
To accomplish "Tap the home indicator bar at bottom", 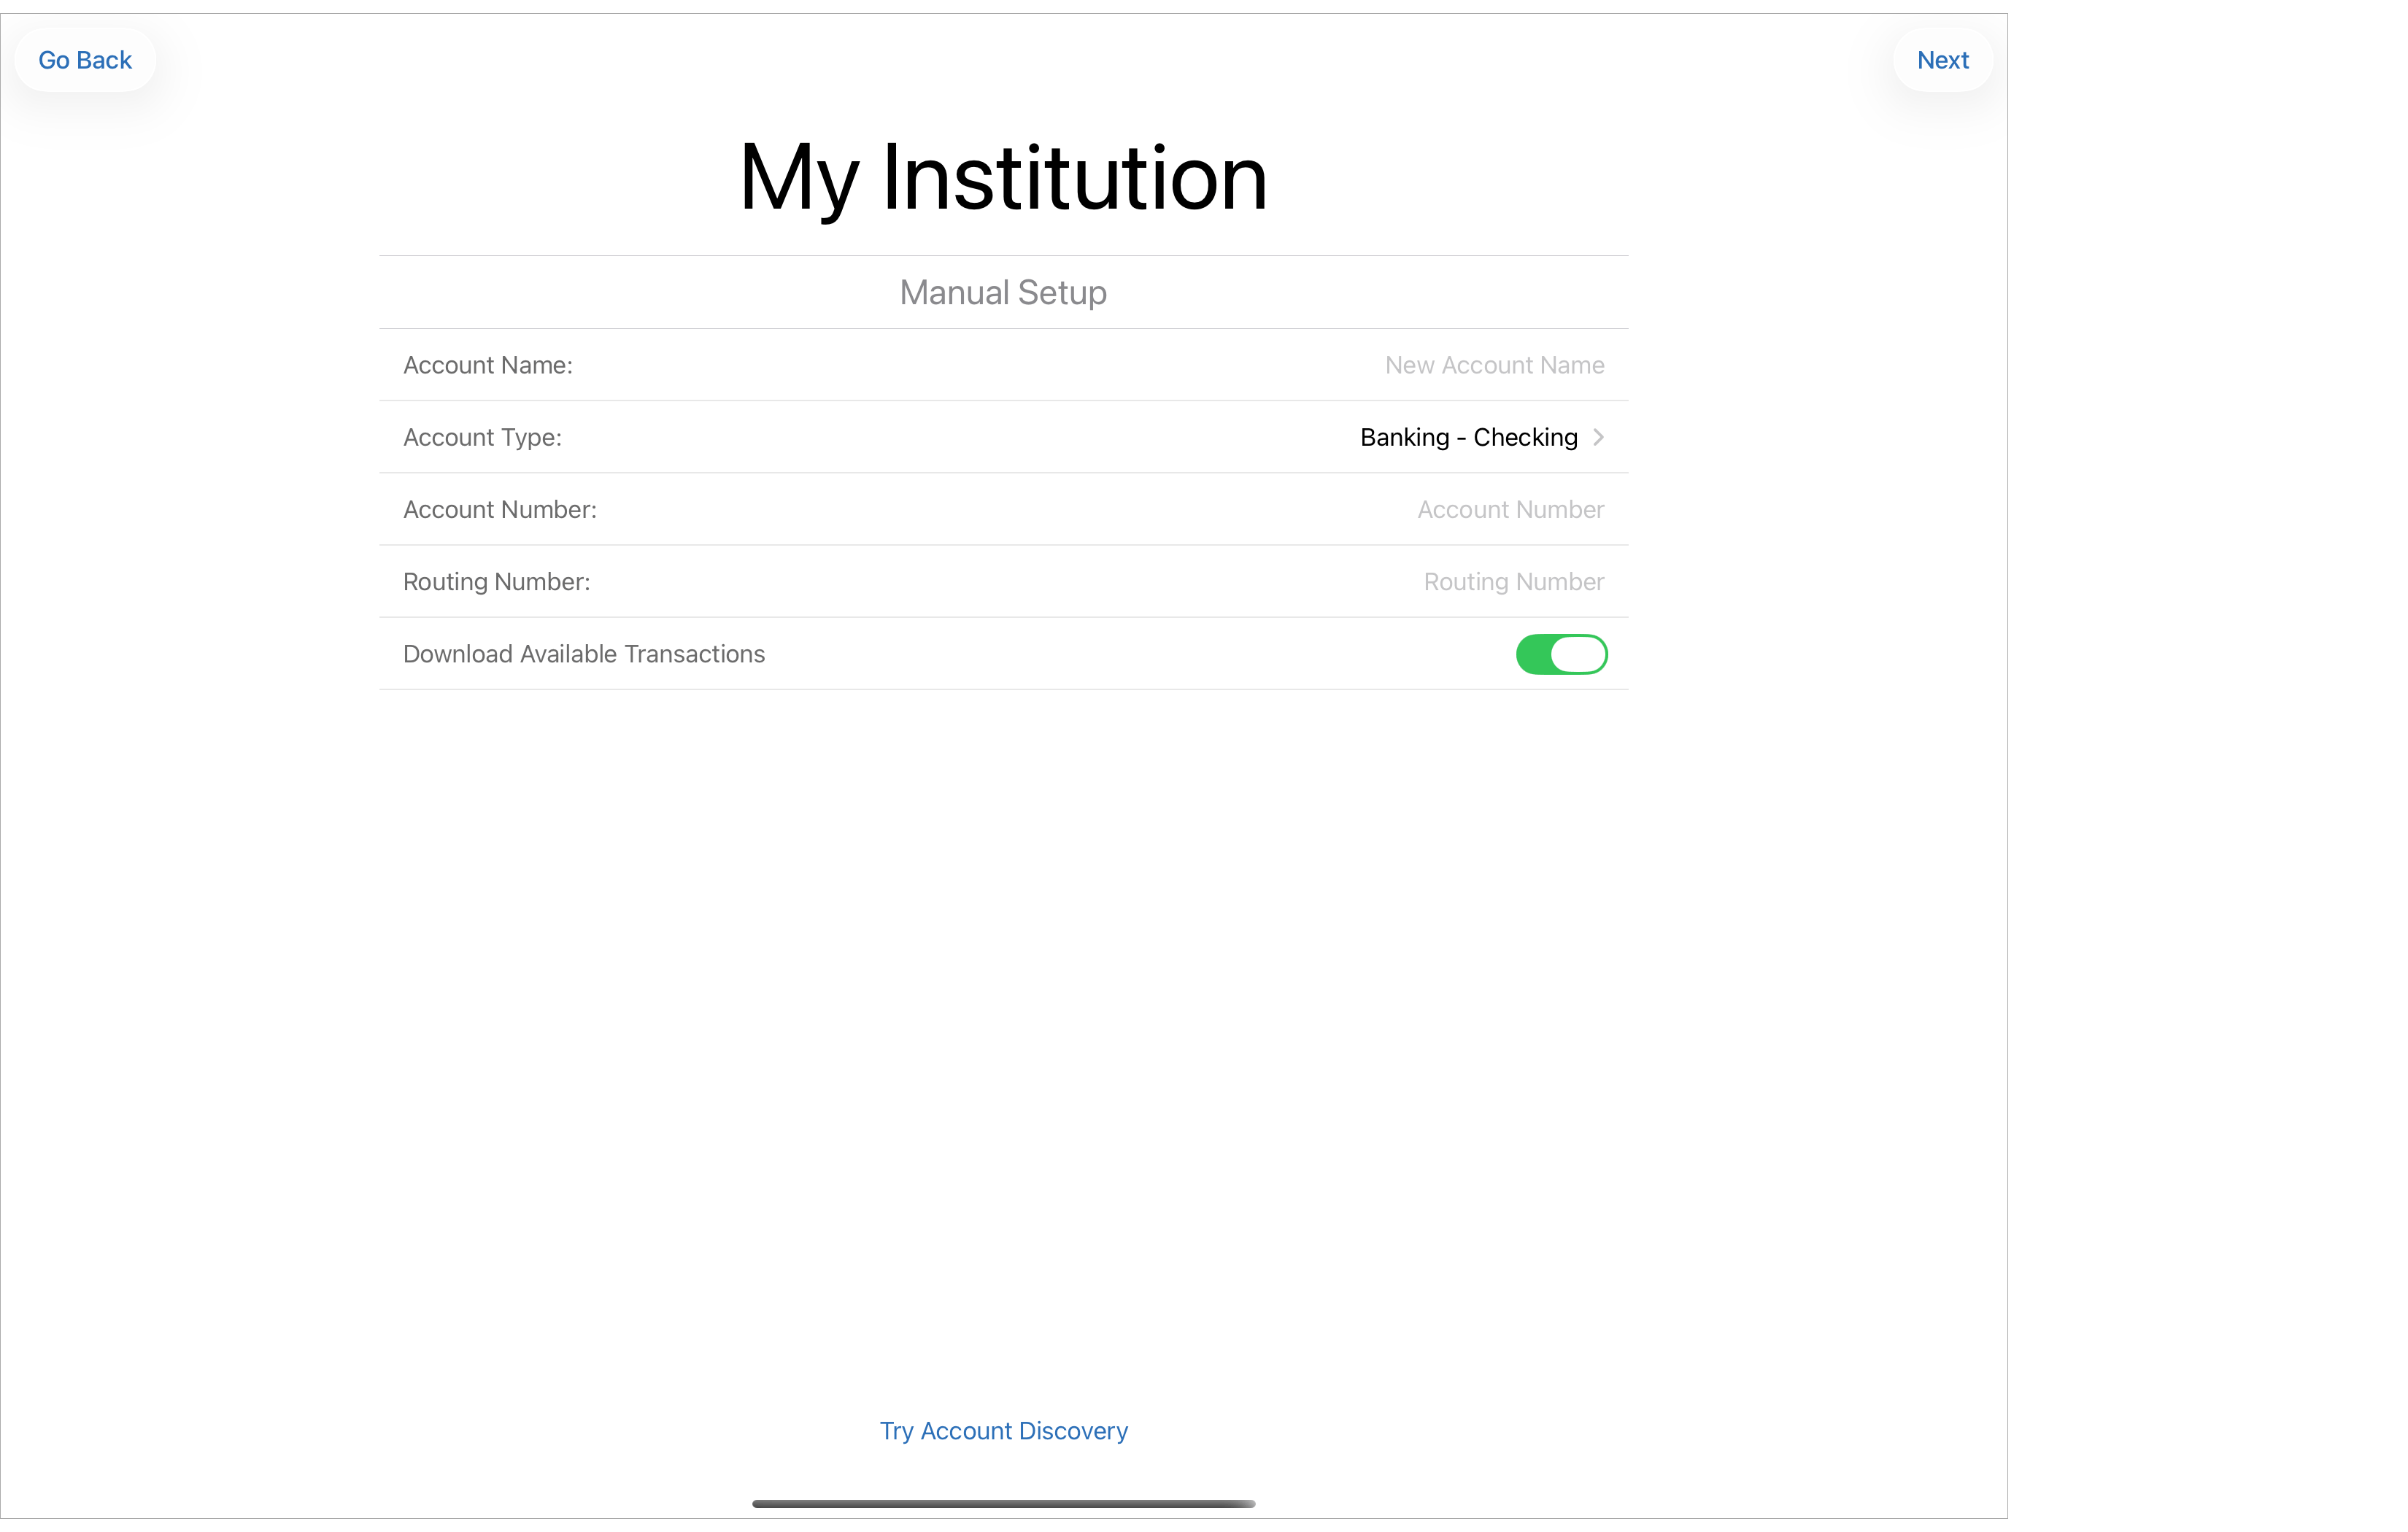I will pos(1003,1503).
